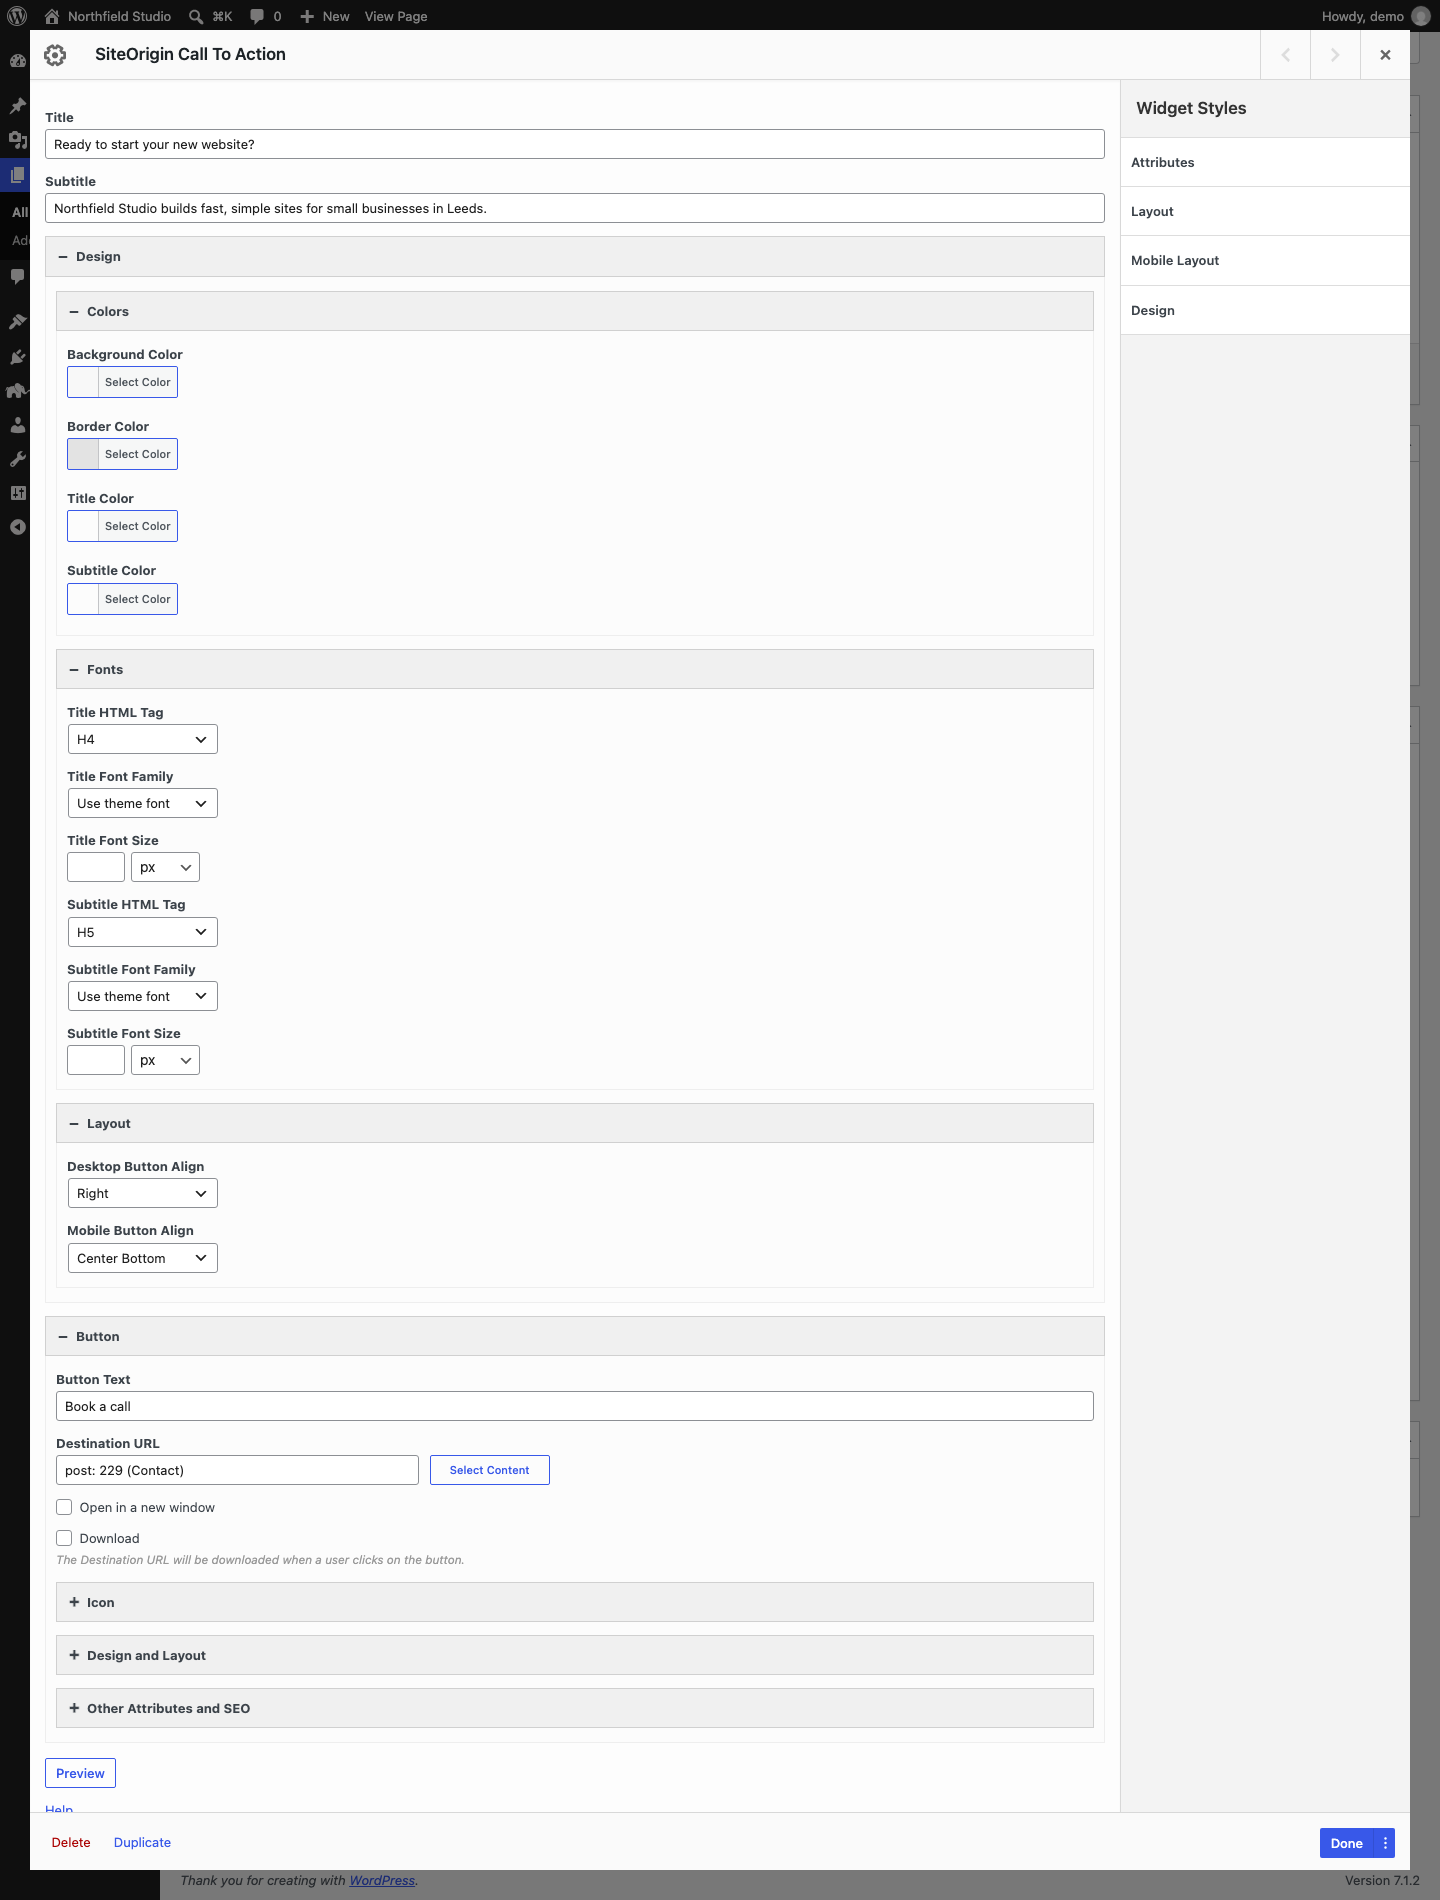Viewport: 1440px width, 1900px height.
Task: Open the Title HTML Tag dropdown showing H4
Action: 142,739
